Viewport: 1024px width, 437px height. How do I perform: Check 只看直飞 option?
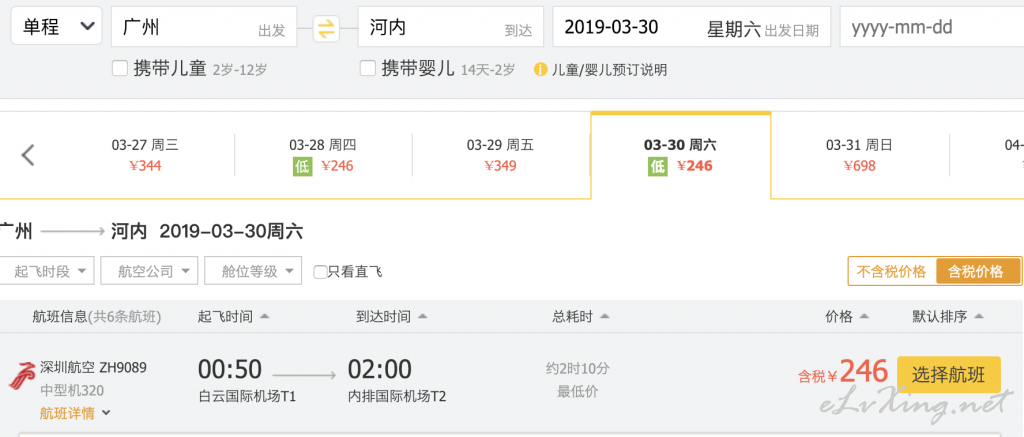coord(320,272)
